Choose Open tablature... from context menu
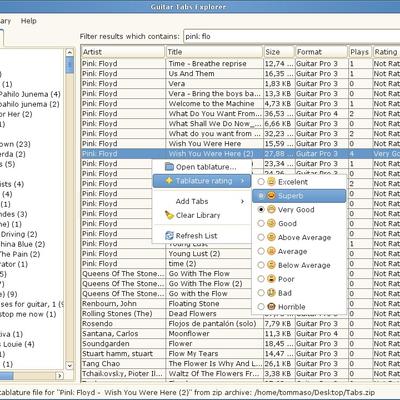 202,167
